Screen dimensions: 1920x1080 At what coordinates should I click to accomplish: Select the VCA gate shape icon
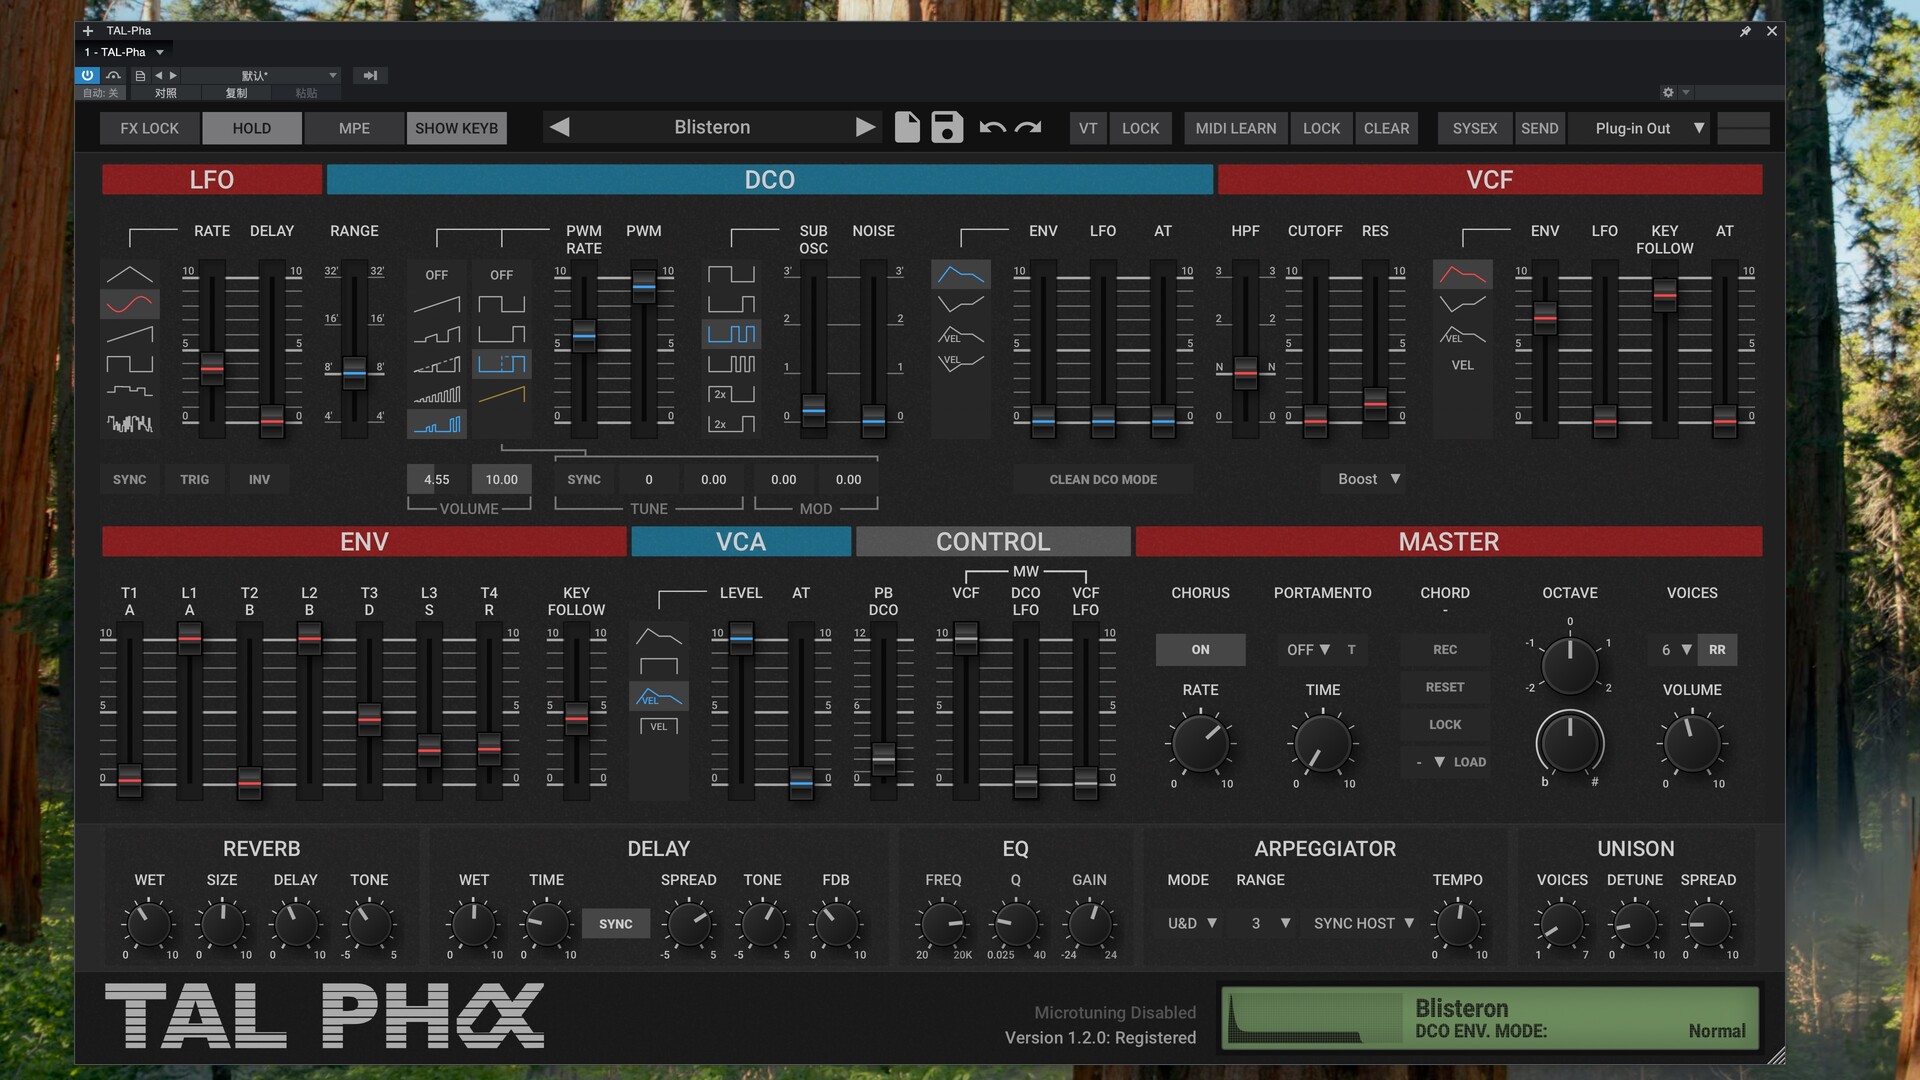[659, 666]
